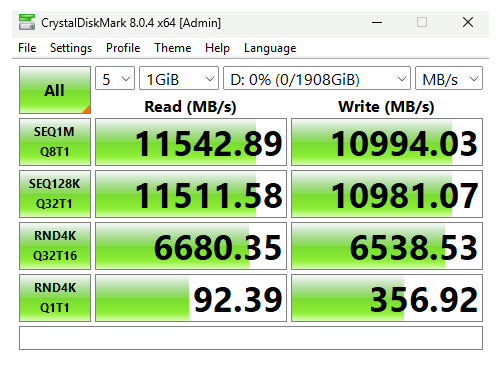Click the SEQ1M read result 11542.89
The image size is (502, 366).
191,142
